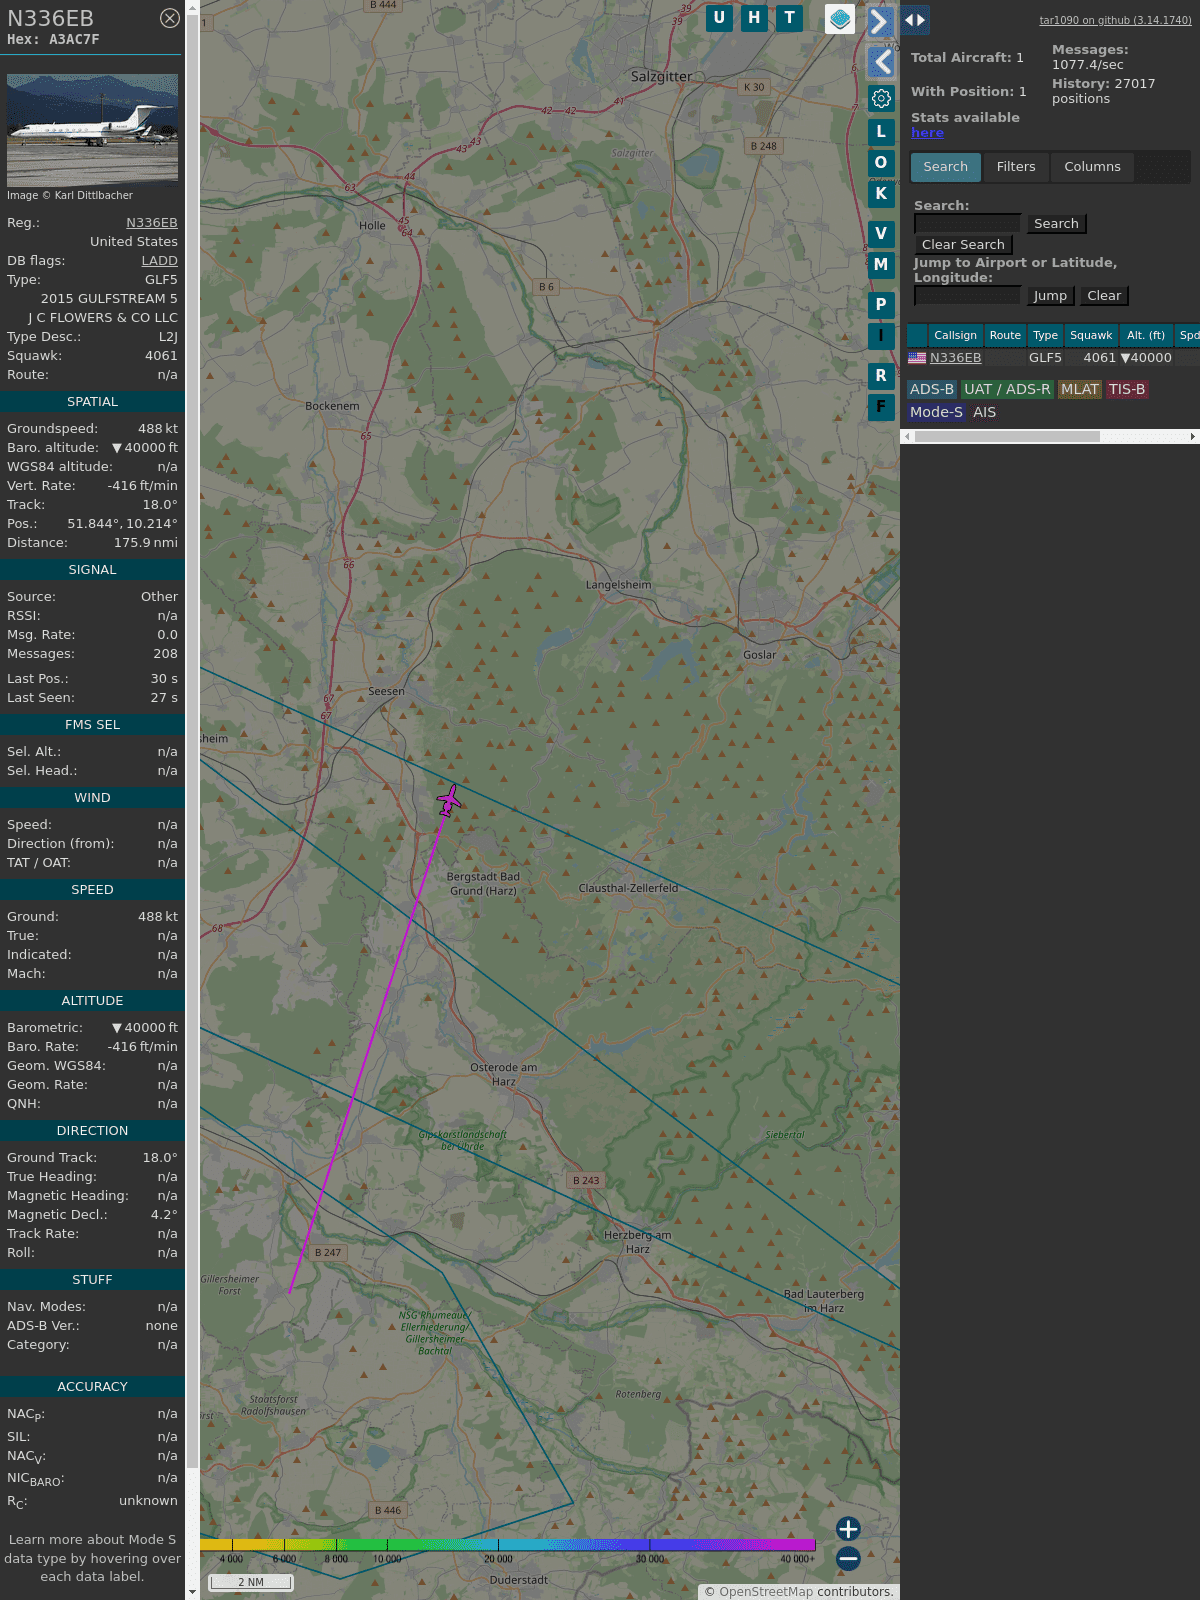Expand sidebar with the left chevron

[x=881, y=62]
